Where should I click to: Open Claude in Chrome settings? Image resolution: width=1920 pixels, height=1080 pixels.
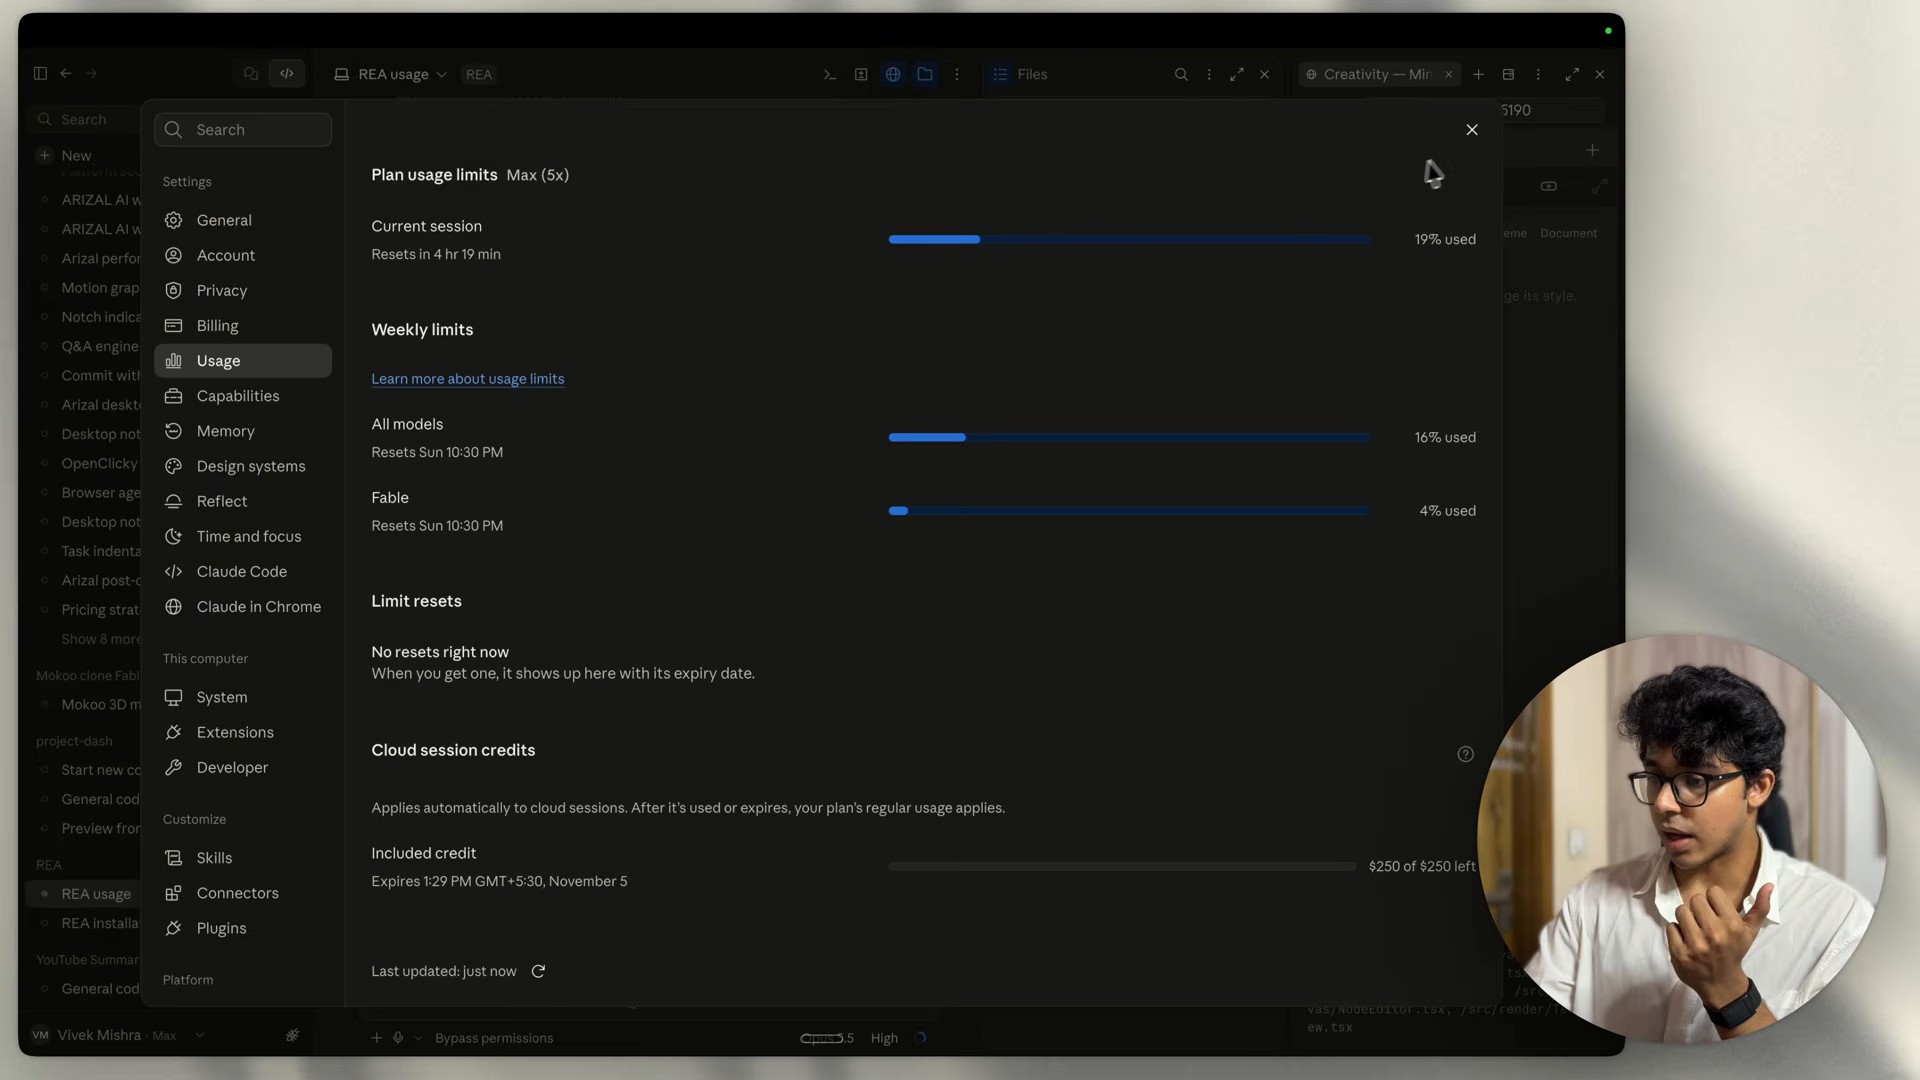pos(242,606)
